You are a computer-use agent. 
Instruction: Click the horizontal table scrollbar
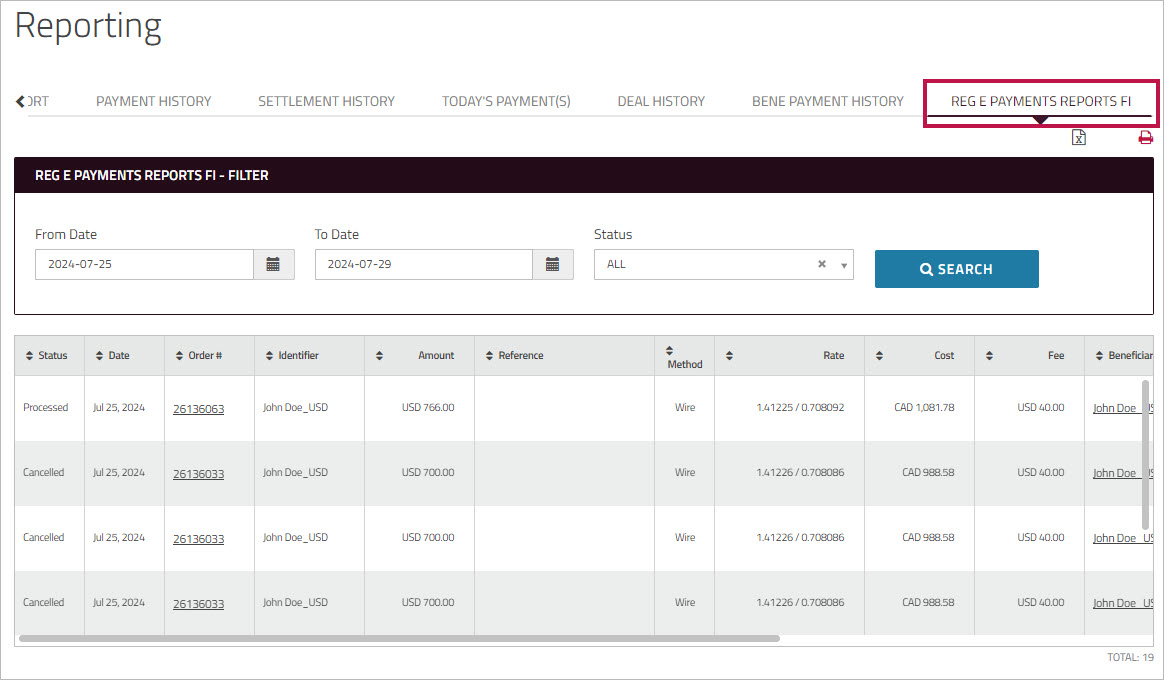tap(398, 638)
